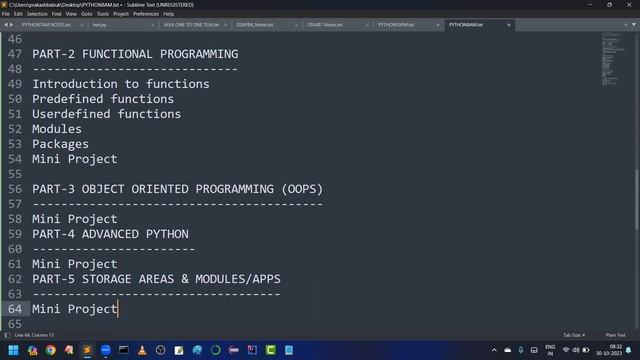Open the View menu
This screenshot has width=640, height=360.
71,14
